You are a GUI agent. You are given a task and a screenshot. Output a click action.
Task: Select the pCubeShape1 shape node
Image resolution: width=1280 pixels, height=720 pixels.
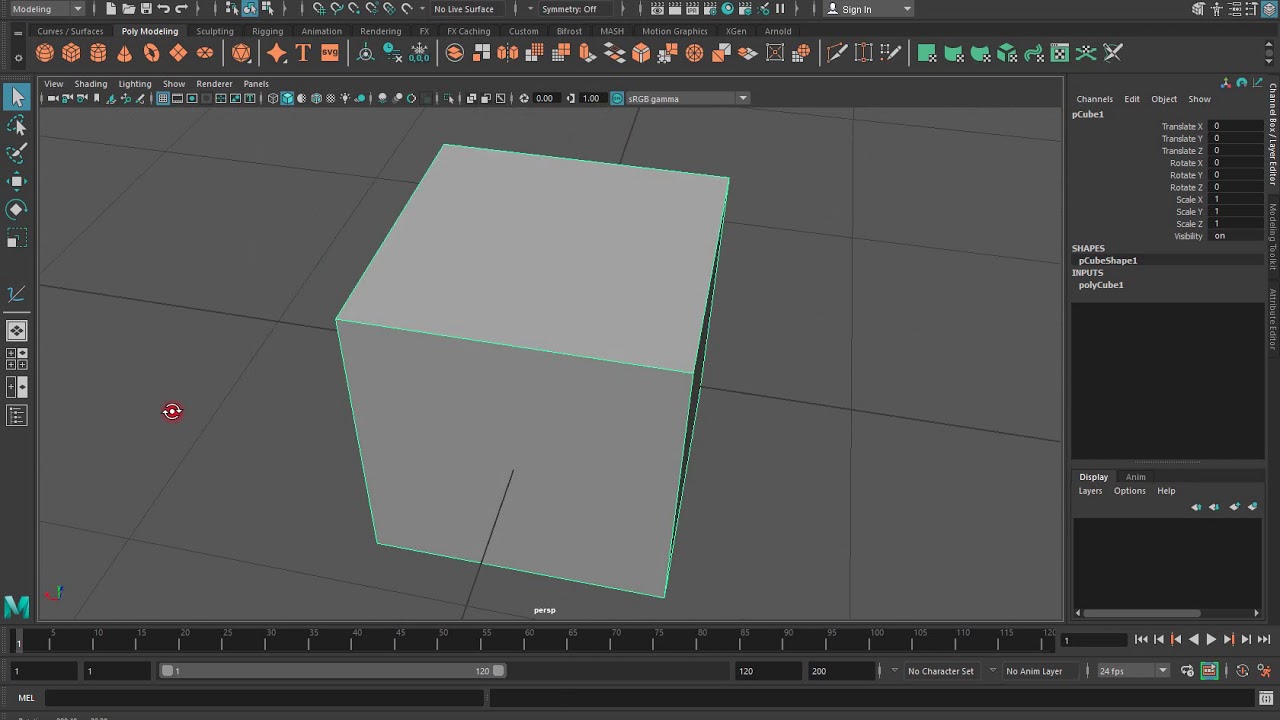[x=1108, y=261]
